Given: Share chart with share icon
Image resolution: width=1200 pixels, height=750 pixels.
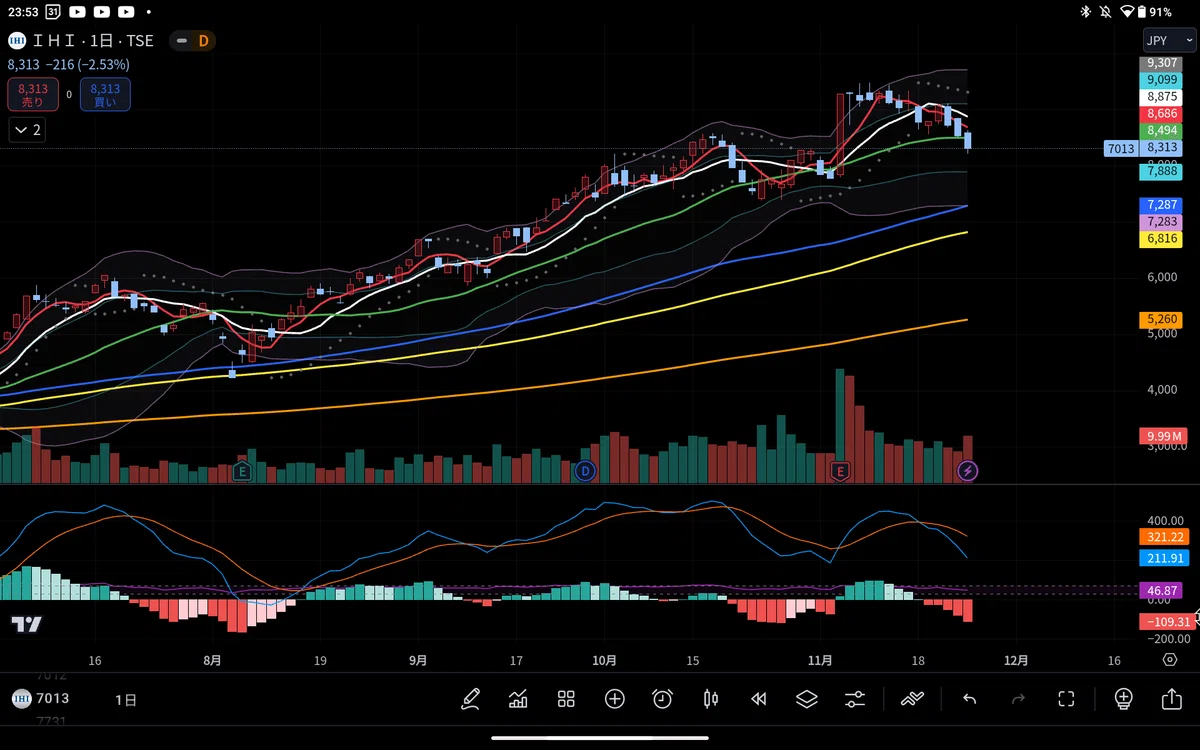Looking at the screenshot, I should click(1171, 698).
